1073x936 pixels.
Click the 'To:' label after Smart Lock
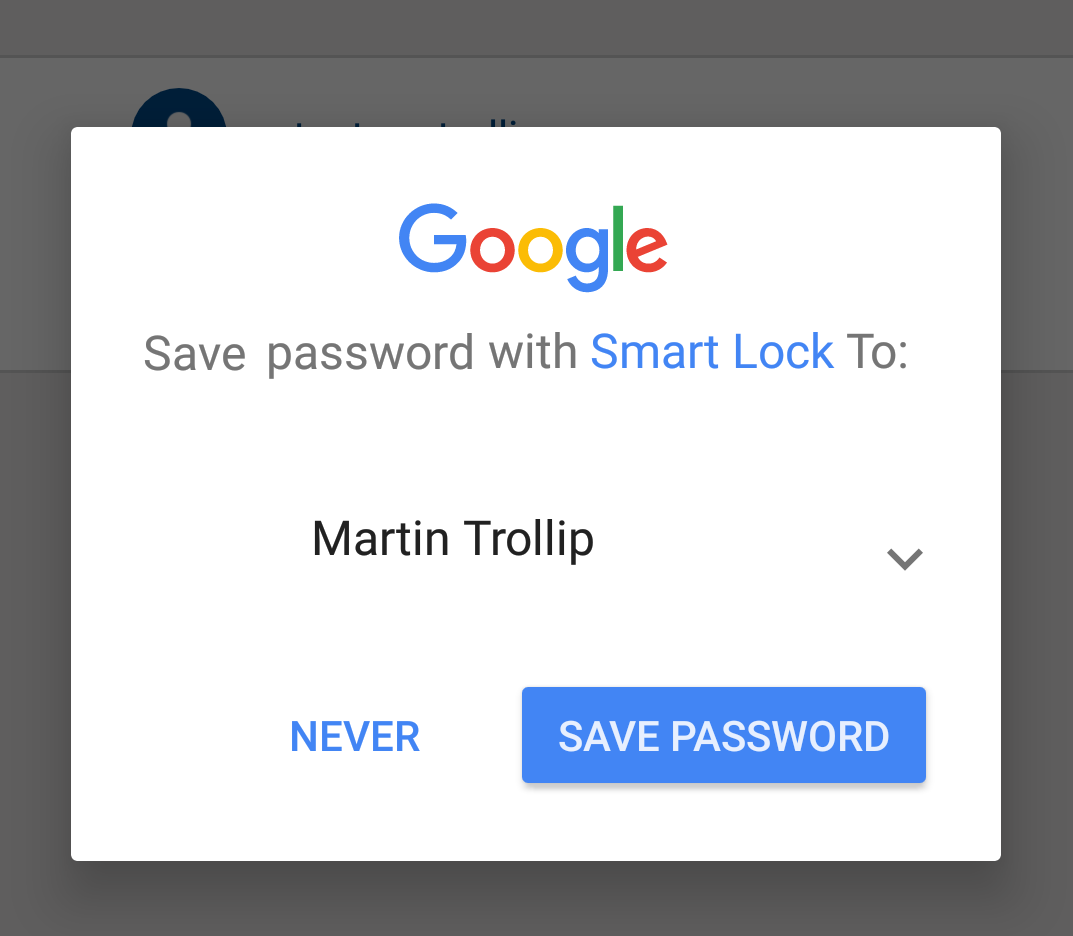pos(877,353)
